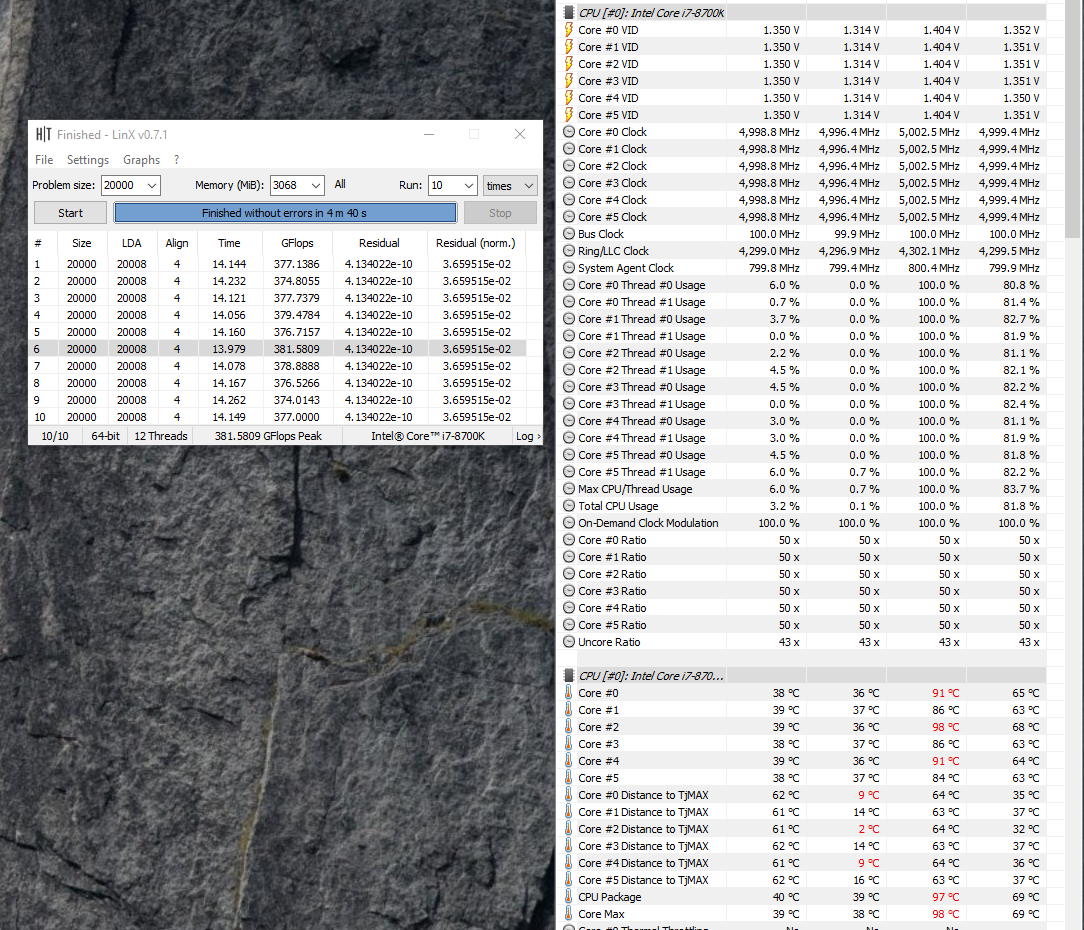Click the clock icon for Bus Clock
1084x930 pixels.
(569, 234)
